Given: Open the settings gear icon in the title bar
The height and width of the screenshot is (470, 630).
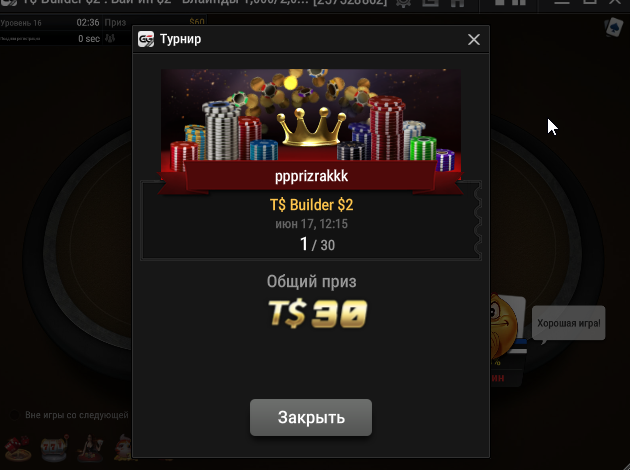Looking at the screenshot, I should tap(403, 3).
